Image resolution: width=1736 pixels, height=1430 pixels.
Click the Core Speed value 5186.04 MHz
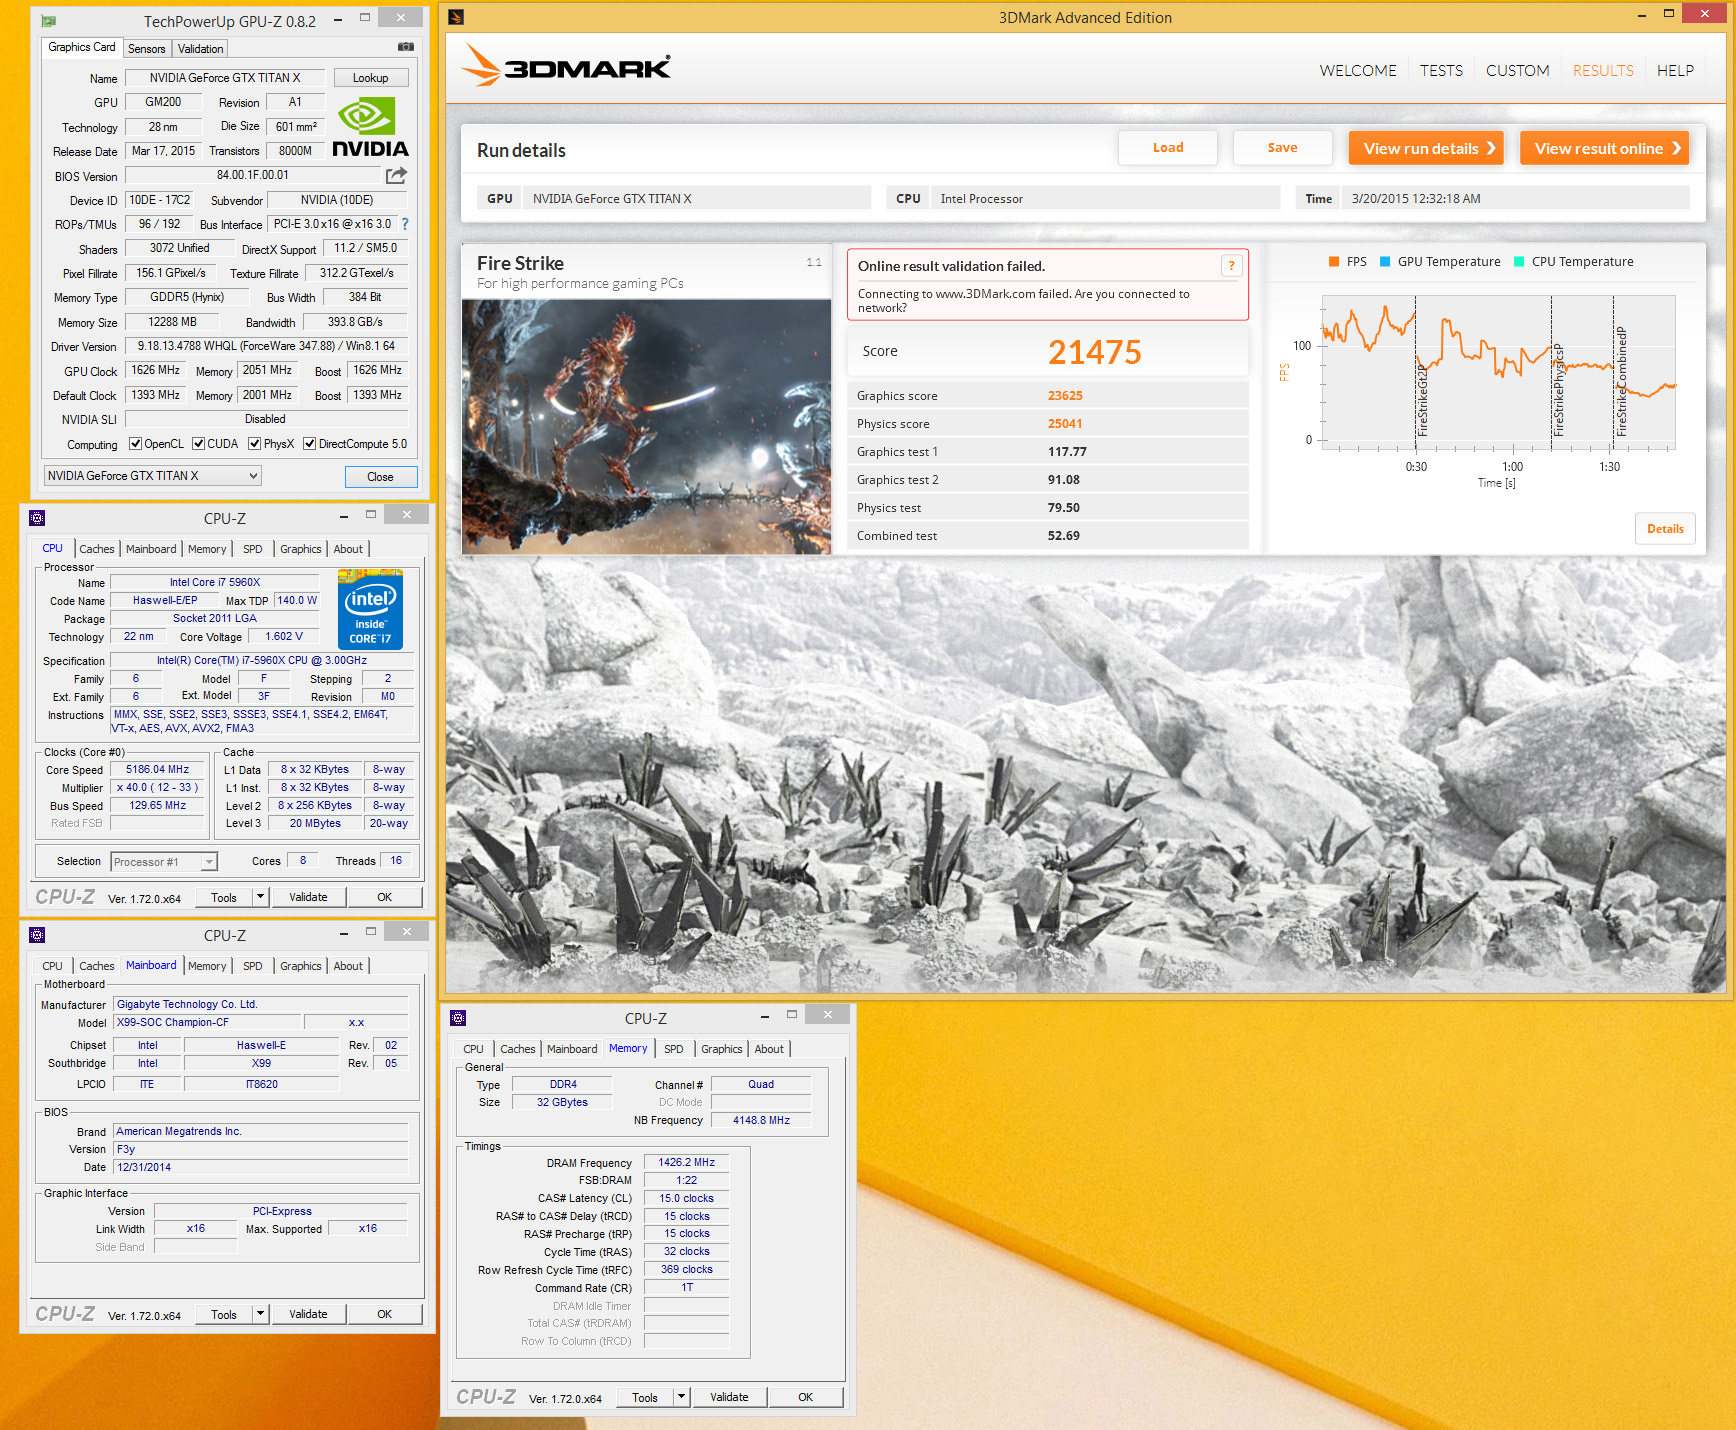coord(158,770)
